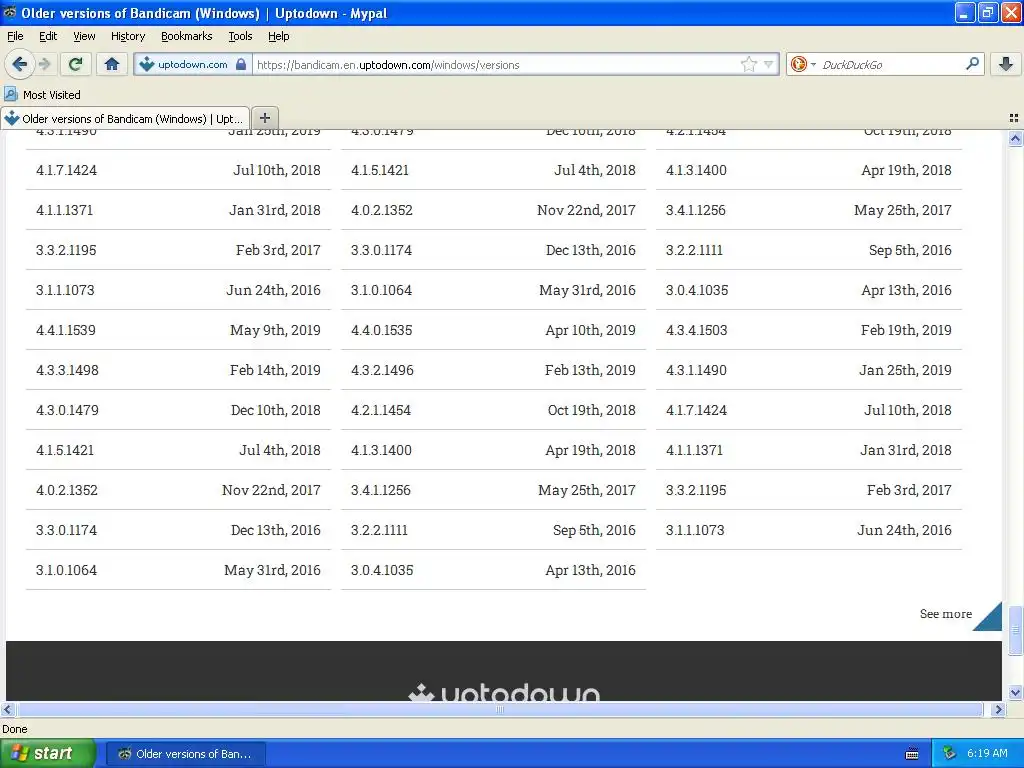
Task: Open the Edit menu
Action: (x=48, y=36)
